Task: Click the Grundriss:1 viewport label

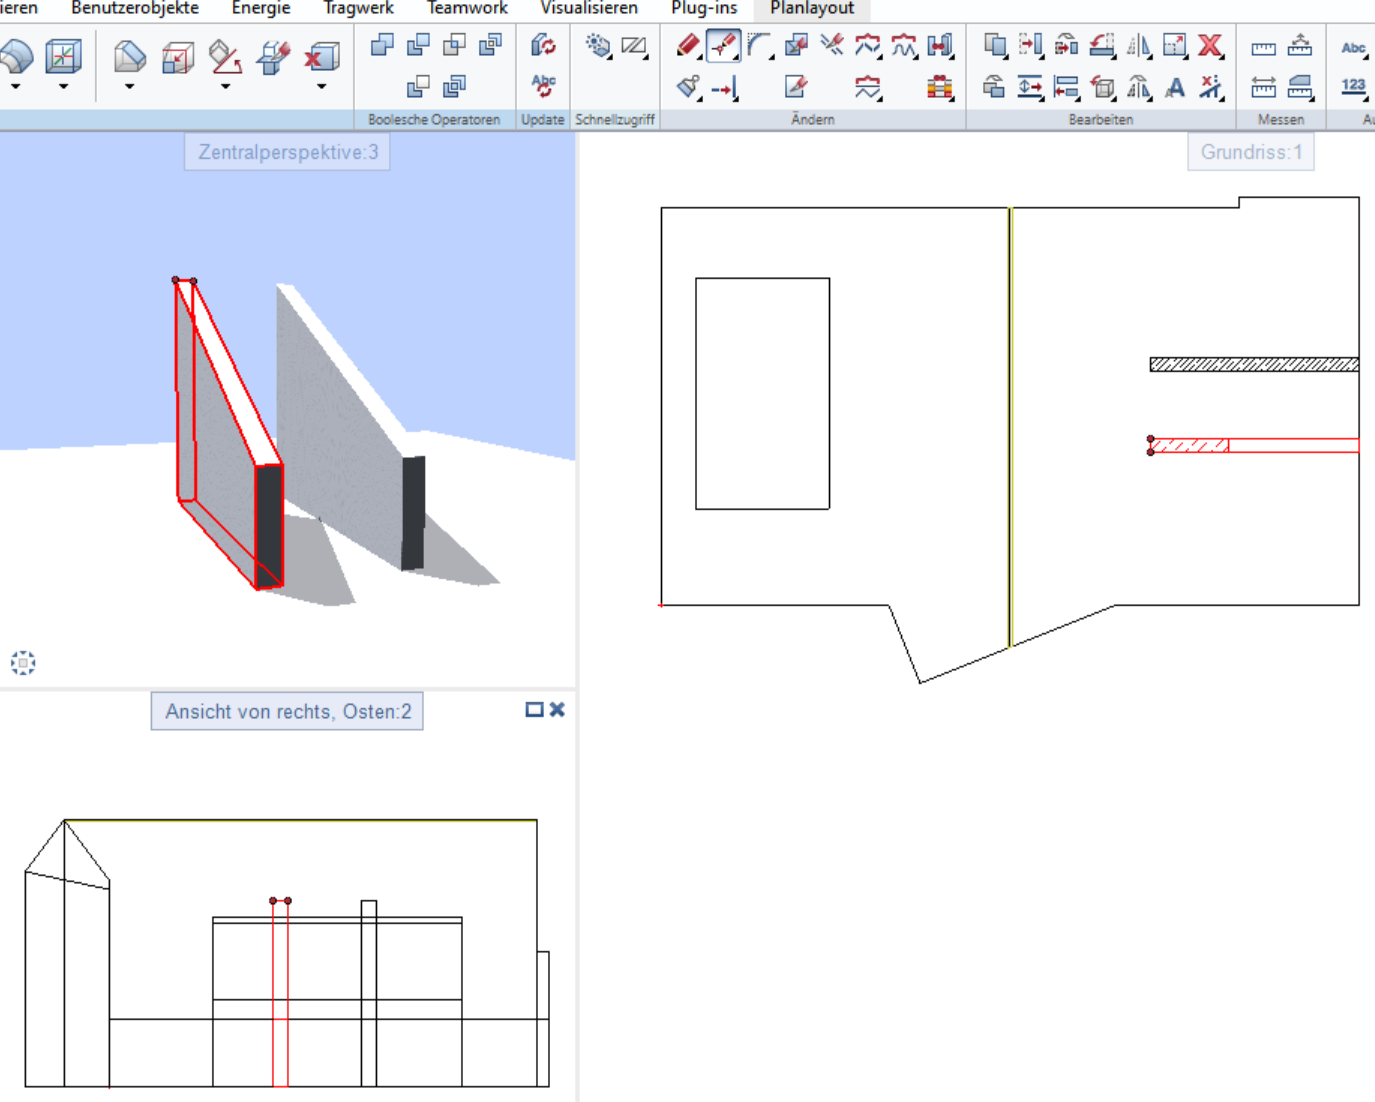Action: click(1250, 152)
